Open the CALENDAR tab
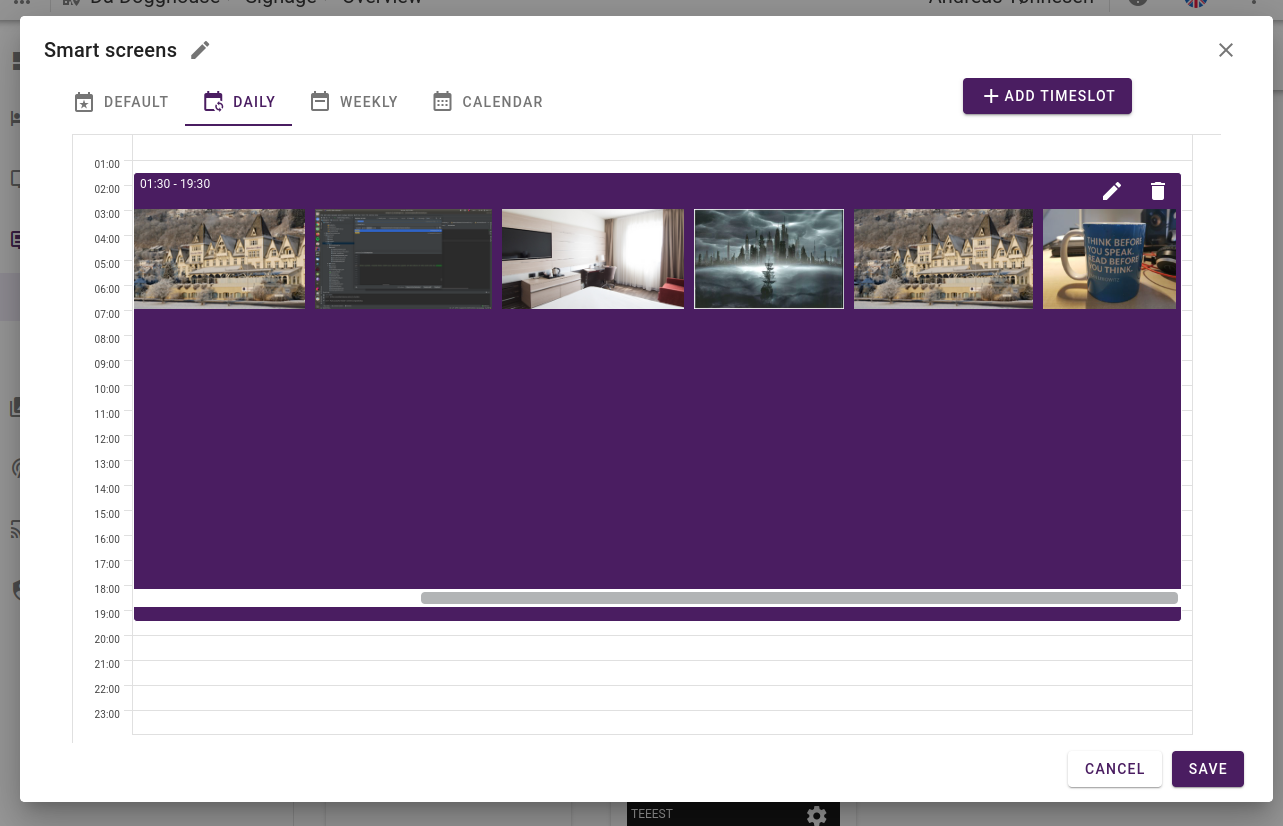The width and height of the screenshot is (1283, 826). click(487, 101)
